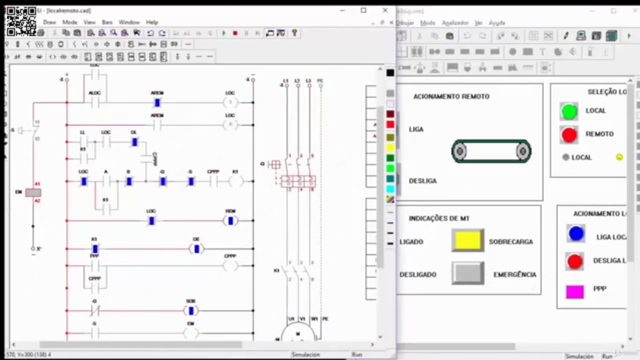Select the rectangle shape tool in right window

528,51
